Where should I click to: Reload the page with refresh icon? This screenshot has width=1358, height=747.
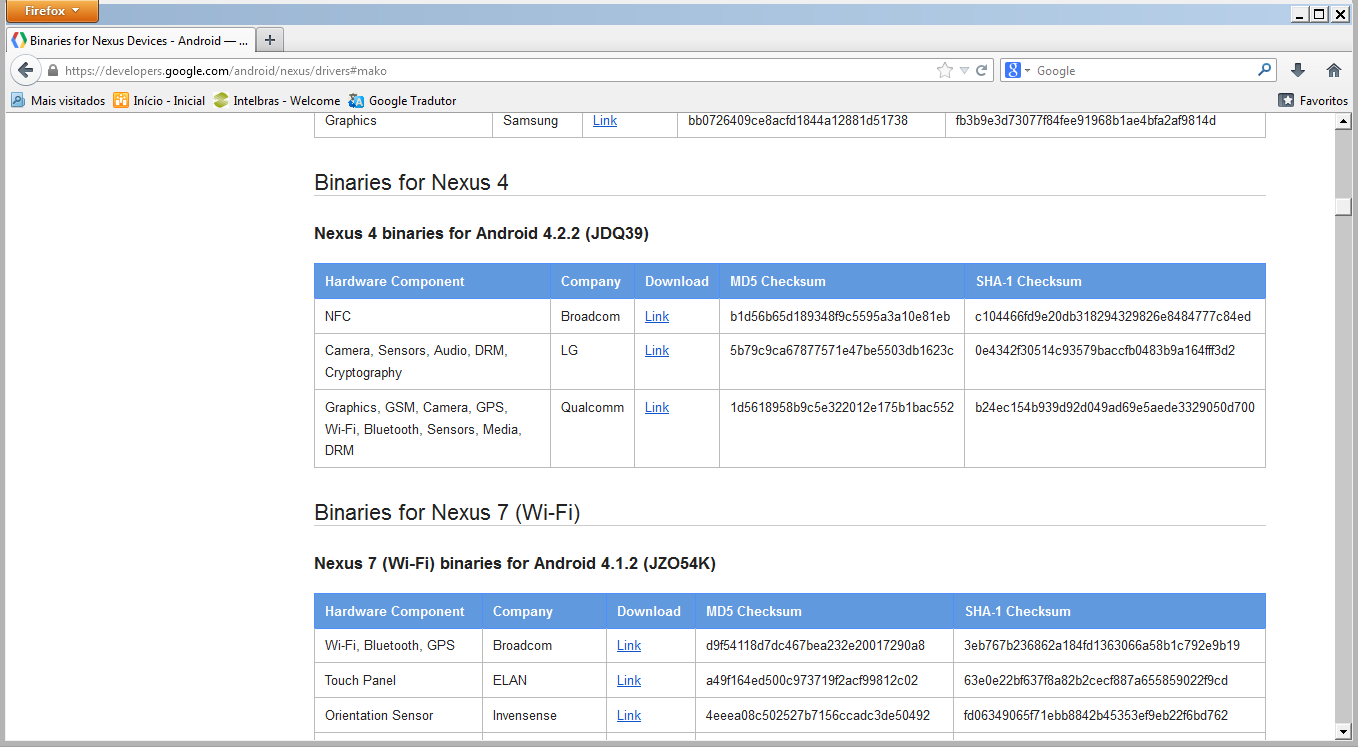(982, 70)
